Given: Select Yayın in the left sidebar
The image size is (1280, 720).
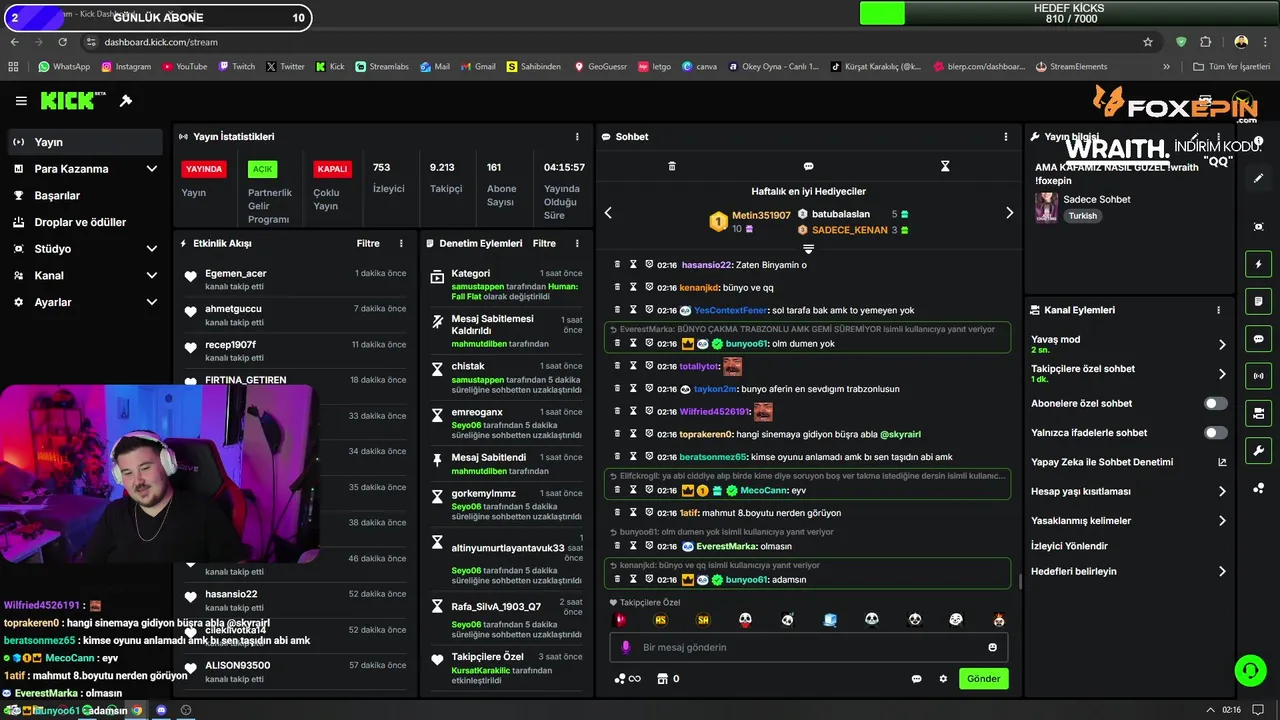Looking at the screenshot, I should (85, 142).
